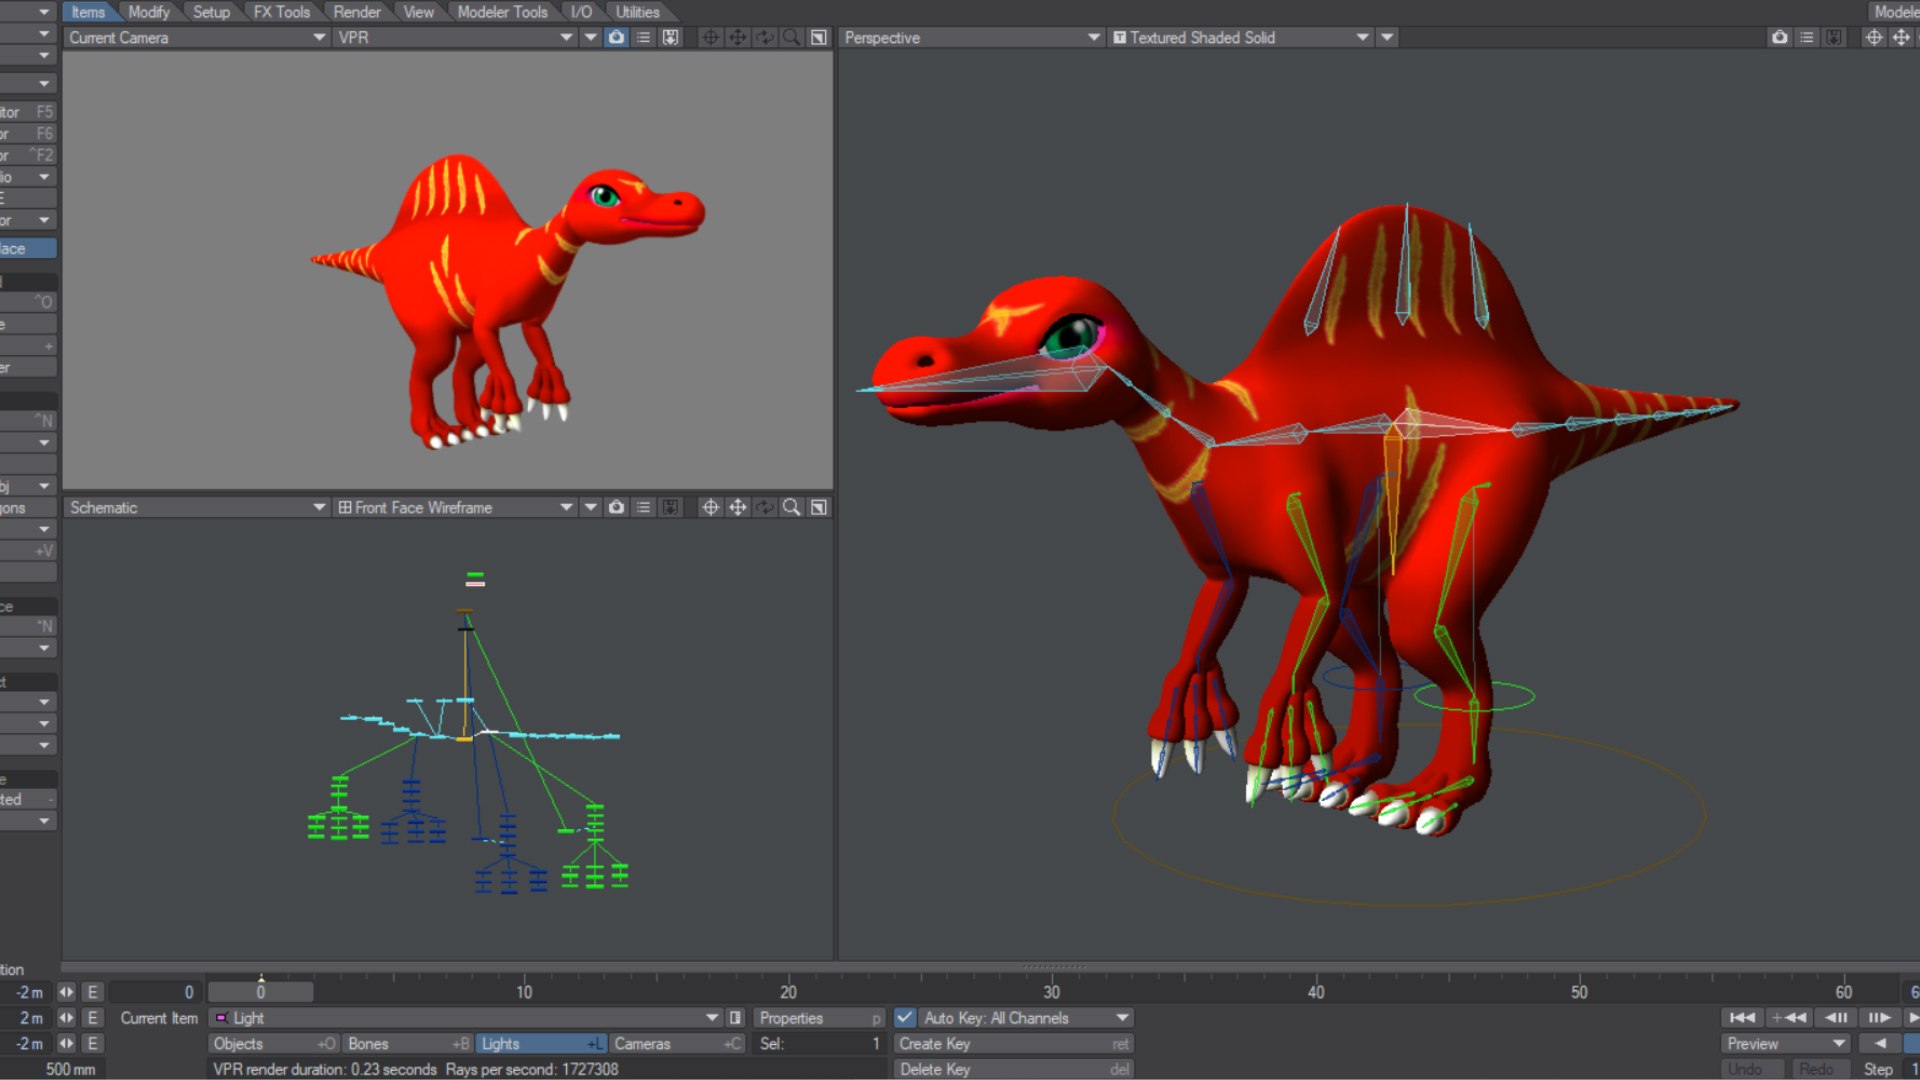This screenshot has height=1080, width=1920.
Task: Open Textured Shaded Solid display dropdown
Action: coord(1240,37)
